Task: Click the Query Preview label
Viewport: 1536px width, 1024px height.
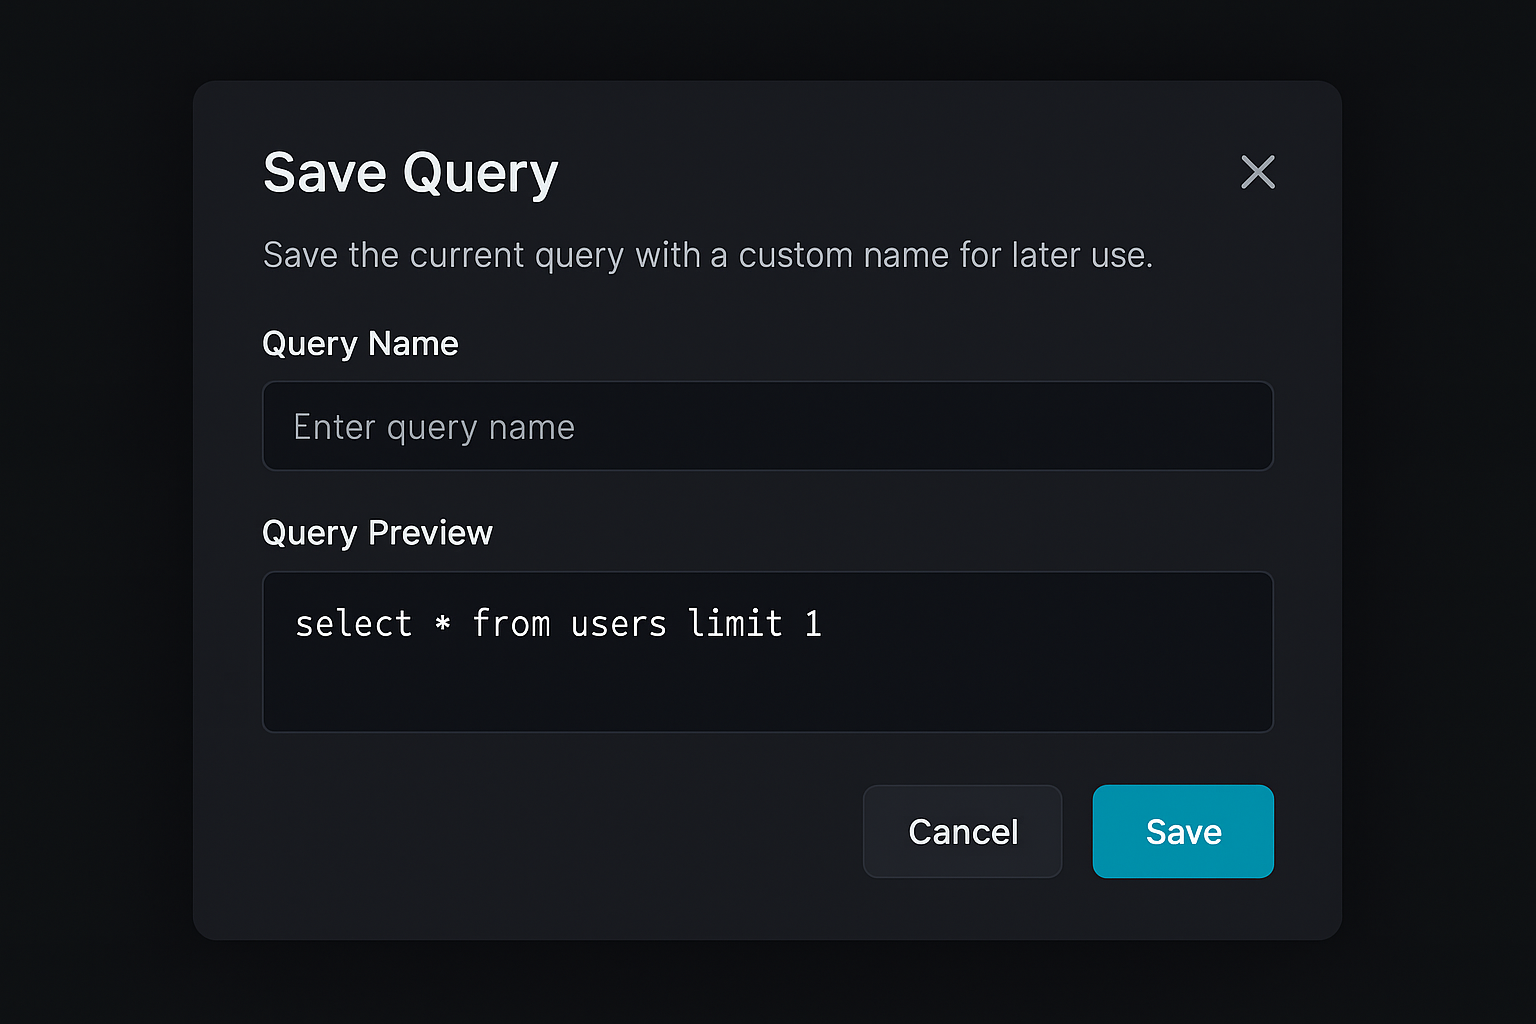Action: 377,532
